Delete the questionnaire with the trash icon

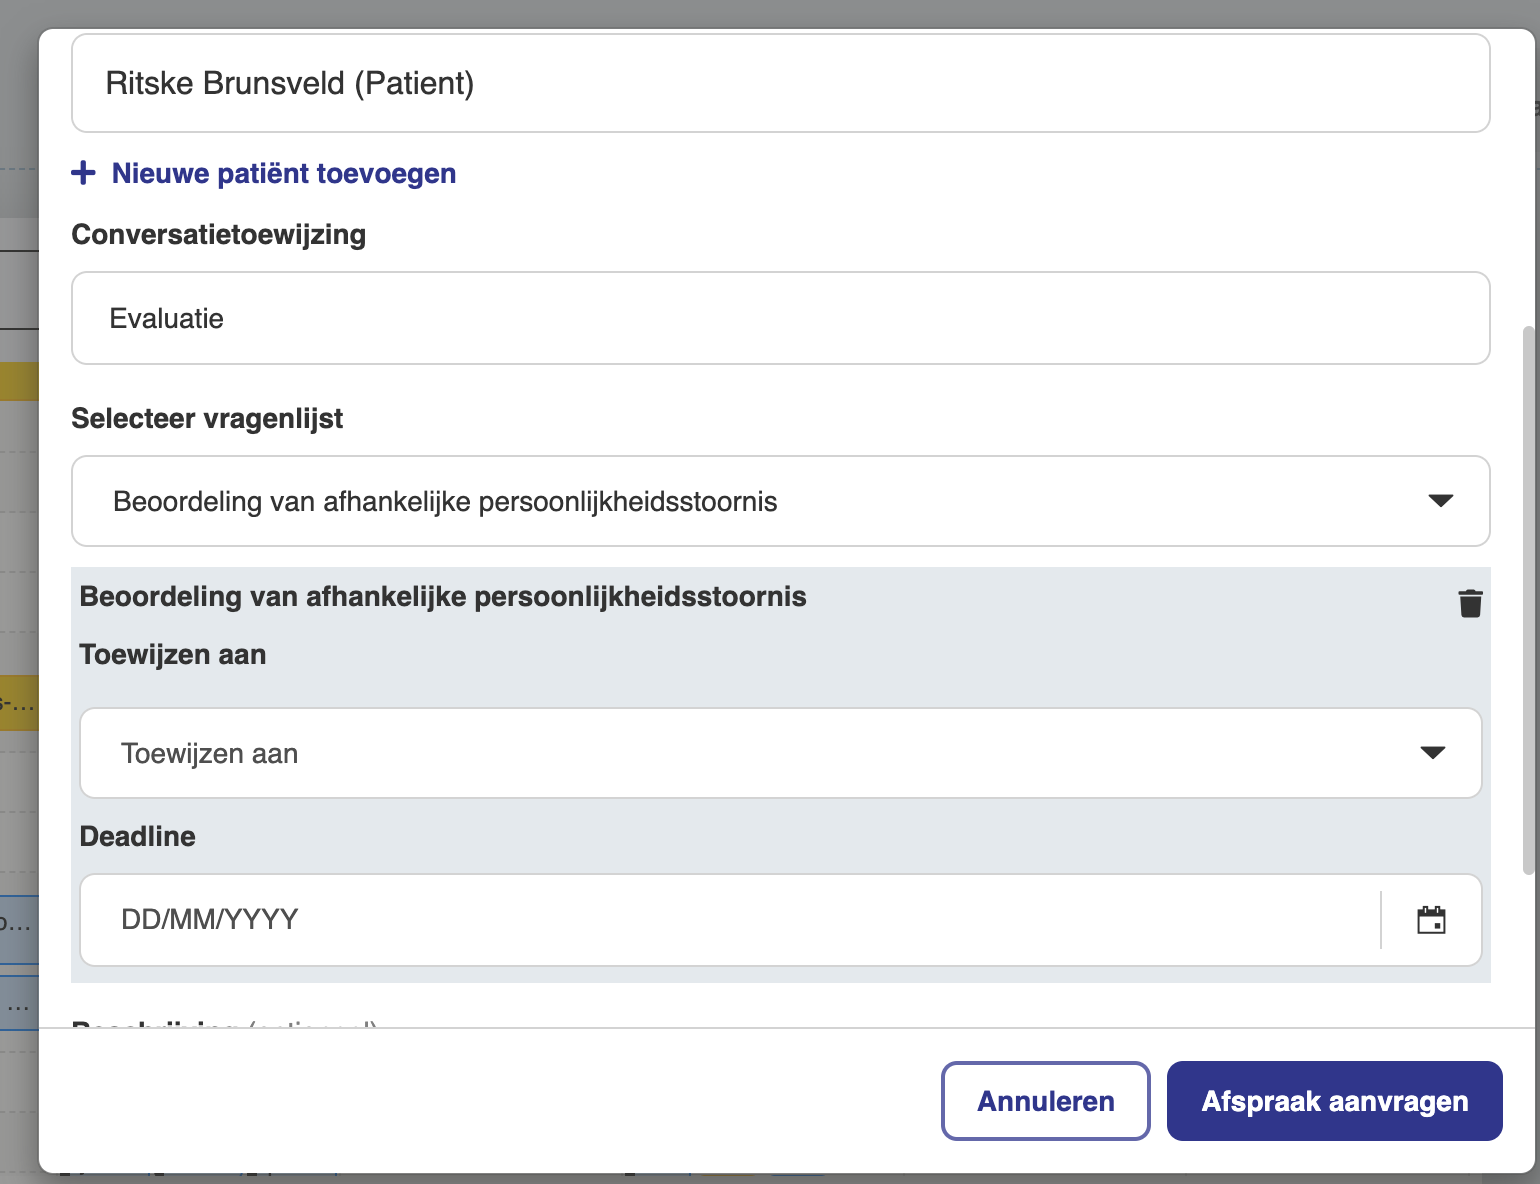coord(1469,604)
